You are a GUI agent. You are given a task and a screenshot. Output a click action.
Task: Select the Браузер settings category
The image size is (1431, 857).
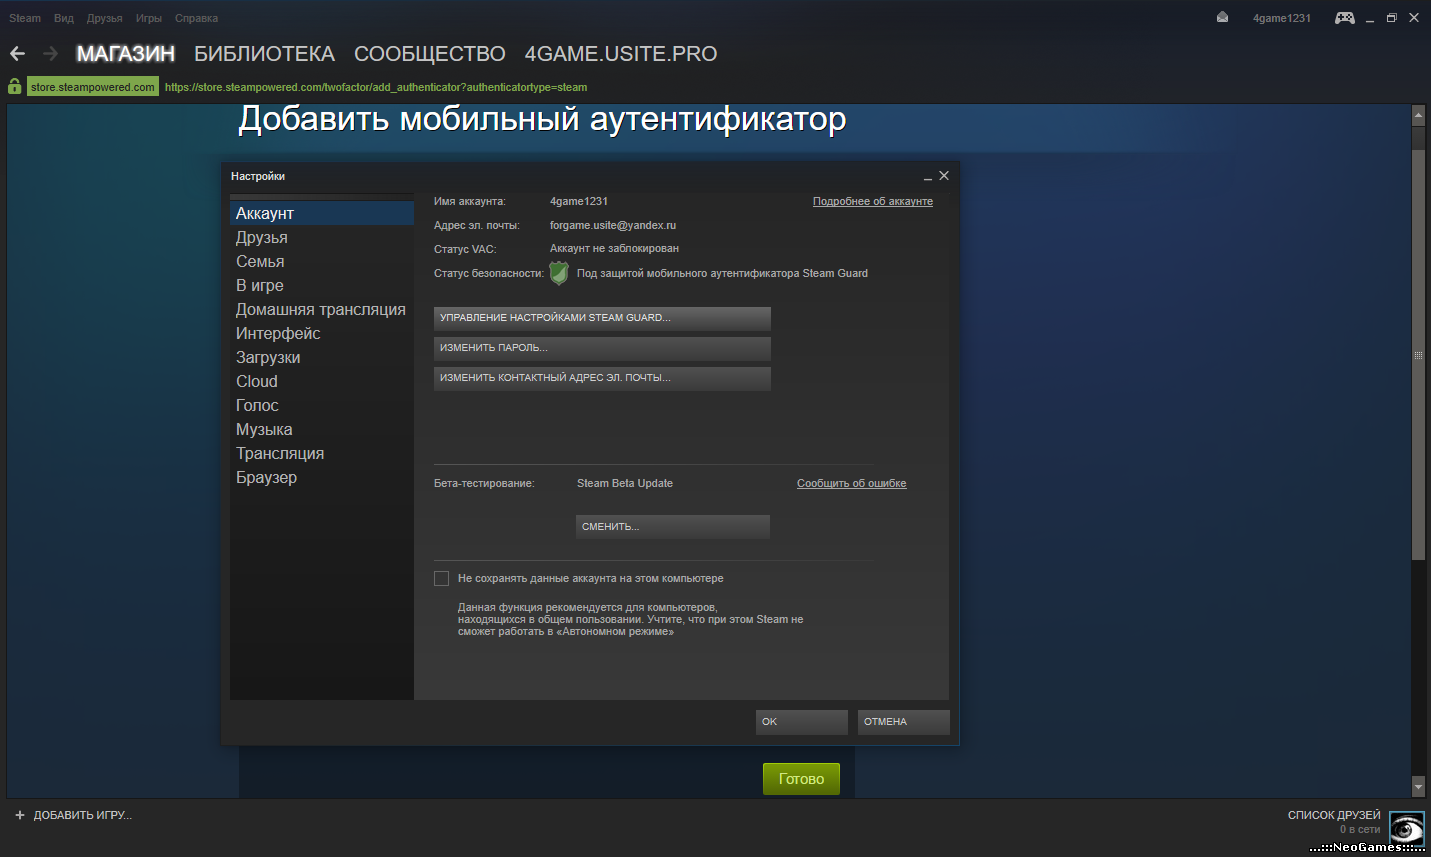tap(322, 477)
